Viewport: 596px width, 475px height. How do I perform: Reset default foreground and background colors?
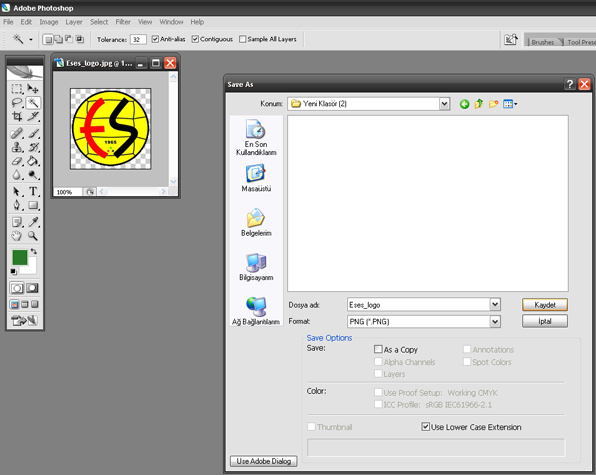click(x=14, y=271)
